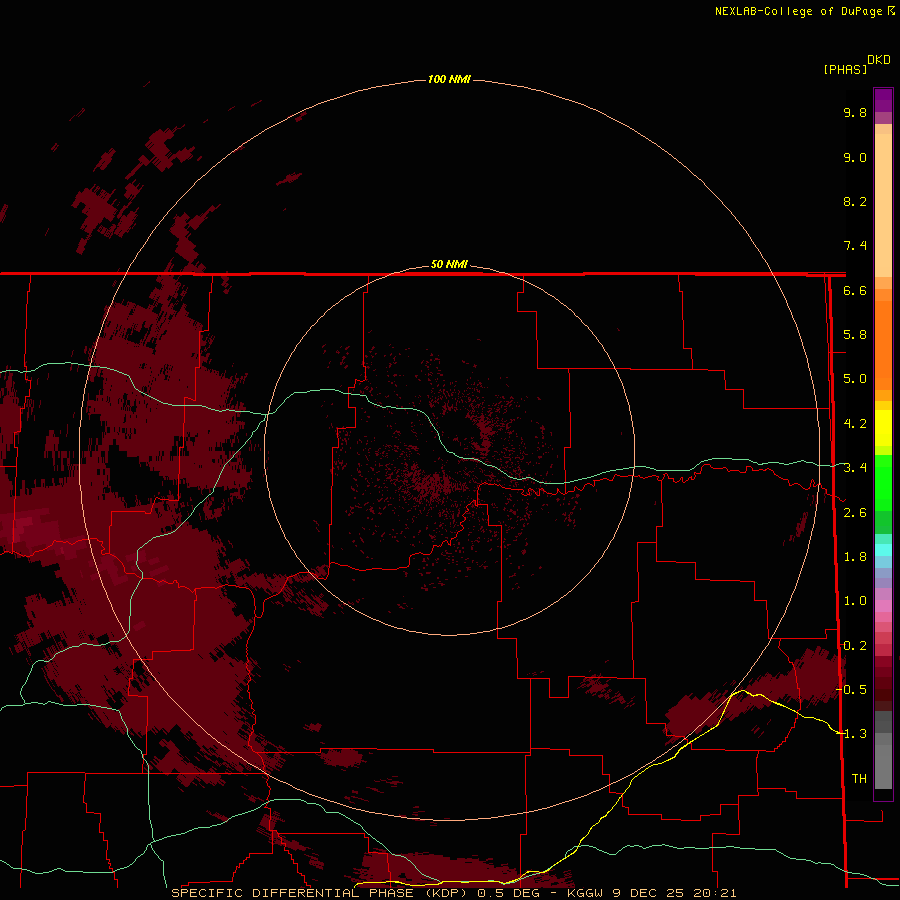This screenshot has height=900, width=900.
Task: Click the 0.2 scale value
Action: tap(855, 646)
